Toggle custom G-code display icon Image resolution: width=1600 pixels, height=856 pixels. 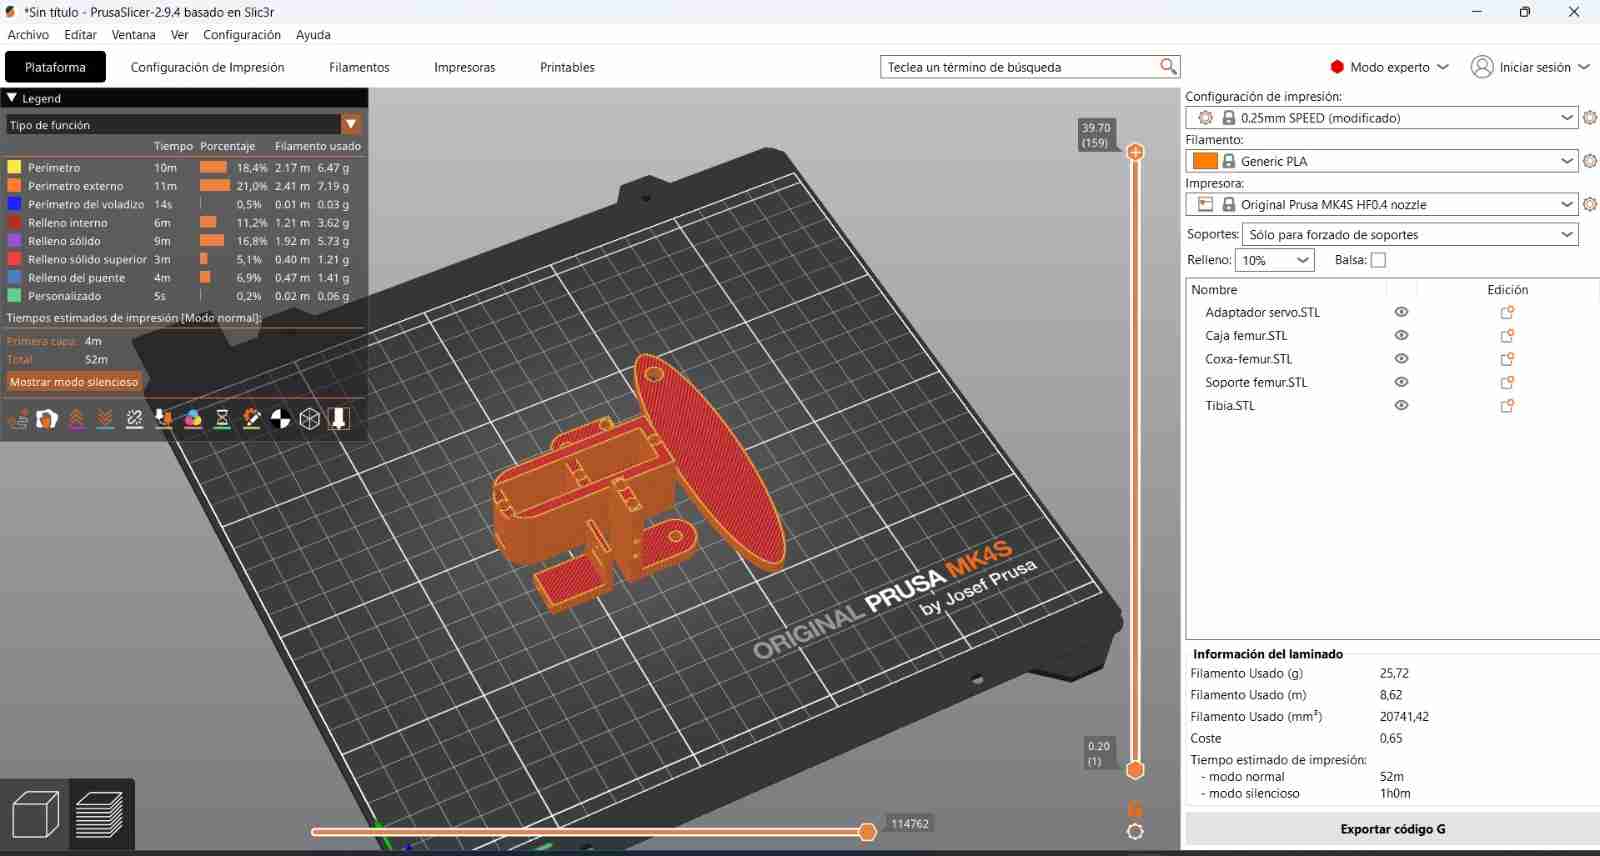[252, 419]
